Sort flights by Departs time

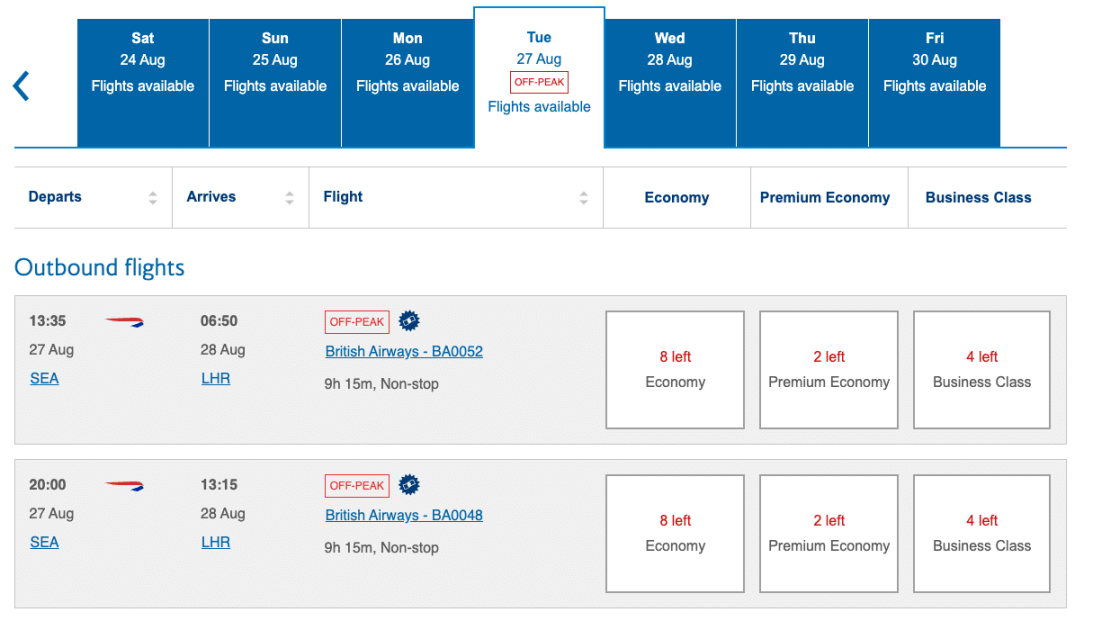pos(155,197)
